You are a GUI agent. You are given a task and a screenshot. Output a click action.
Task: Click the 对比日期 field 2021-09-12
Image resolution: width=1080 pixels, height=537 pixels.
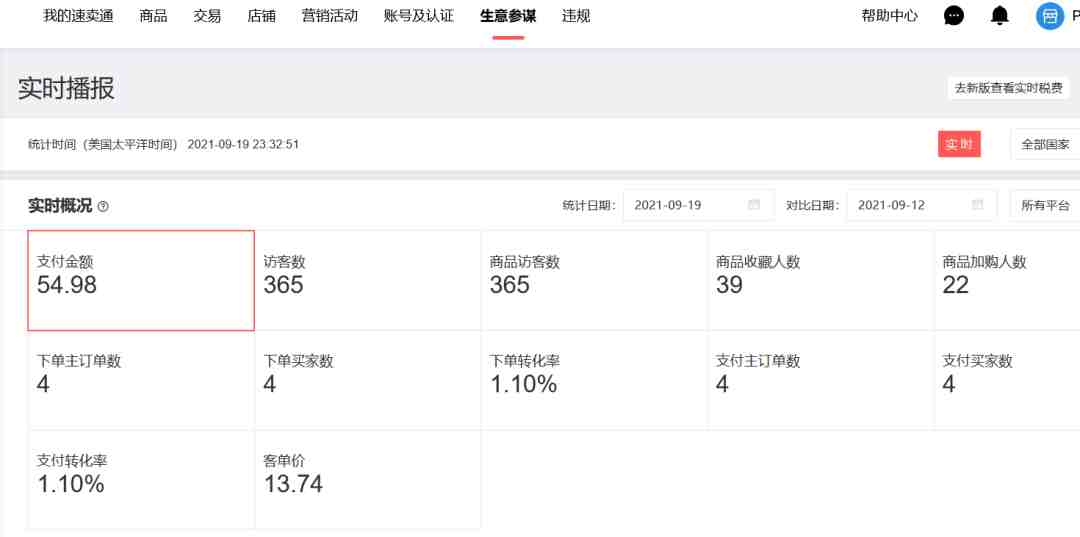click(922, 205)
